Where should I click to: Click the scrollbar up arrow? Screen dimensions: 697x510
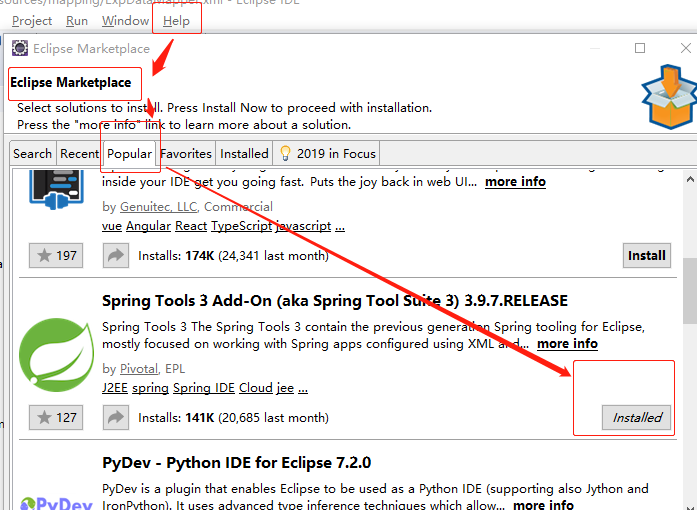[x=690, y=180]
